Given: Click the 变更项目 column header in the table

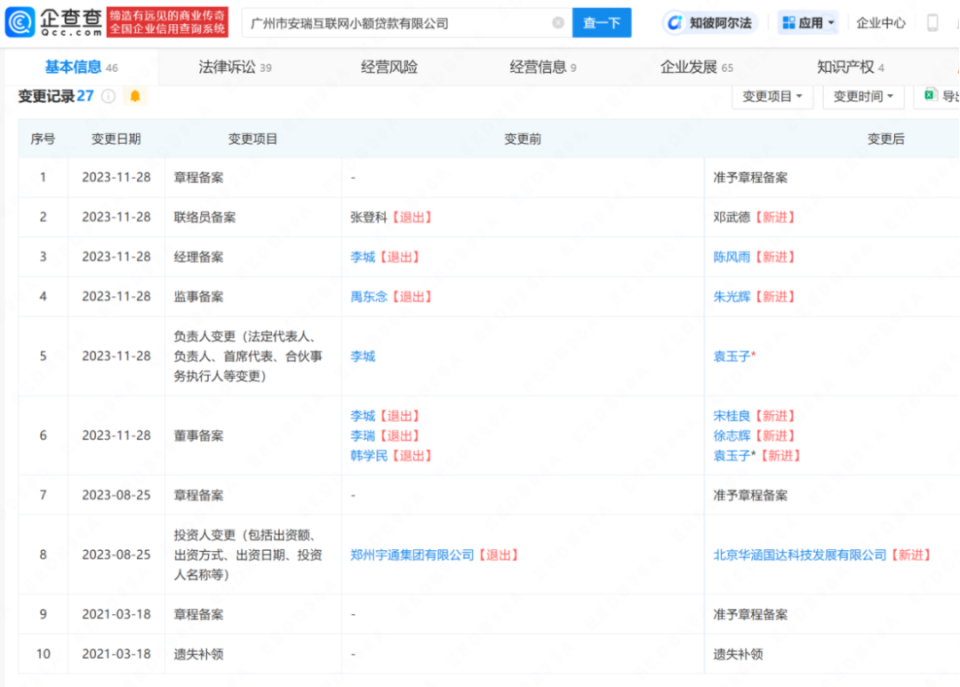Looking at the screenshot, I should [x=253, y=139].
